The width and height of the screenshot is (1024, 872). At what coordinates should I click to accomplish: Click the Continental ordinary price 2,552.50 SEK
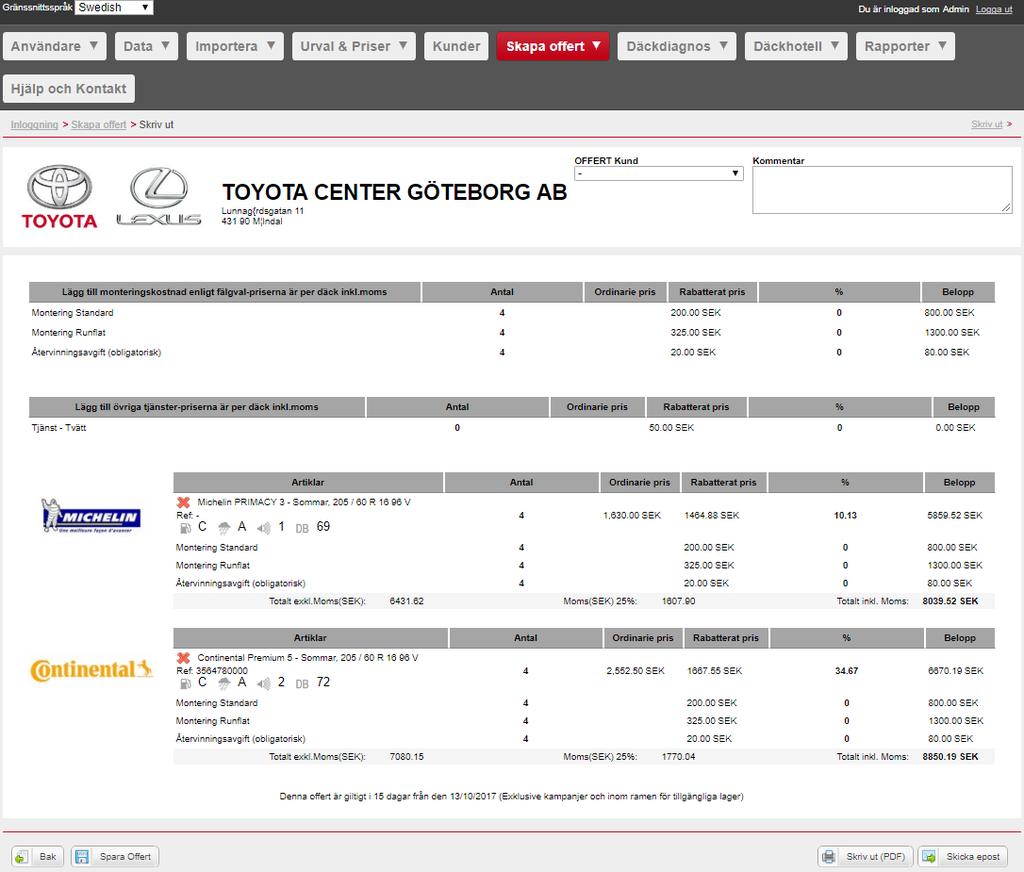[x=635, y=671]
